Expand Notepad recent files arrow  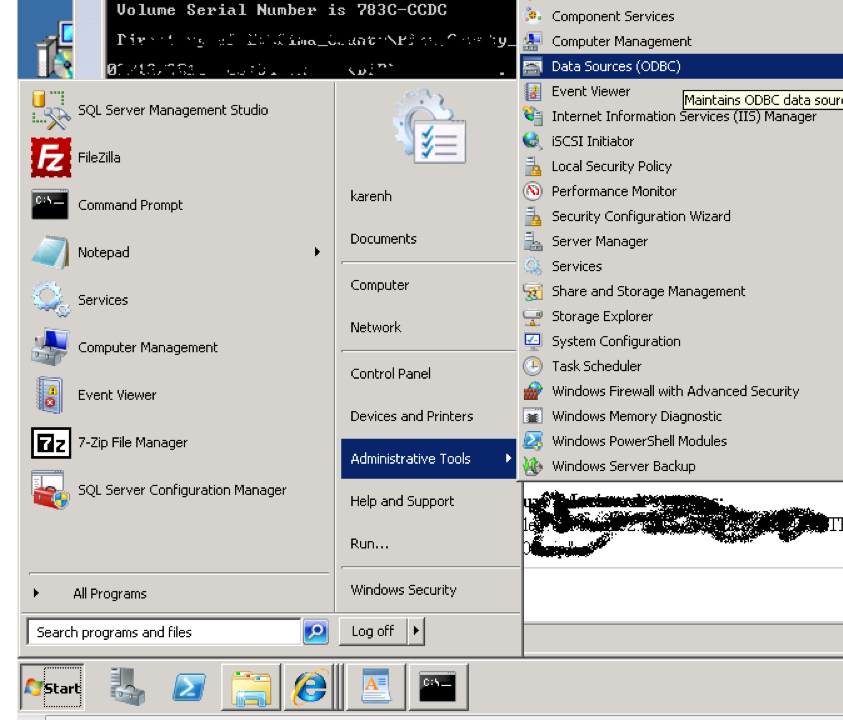point(317,252)
